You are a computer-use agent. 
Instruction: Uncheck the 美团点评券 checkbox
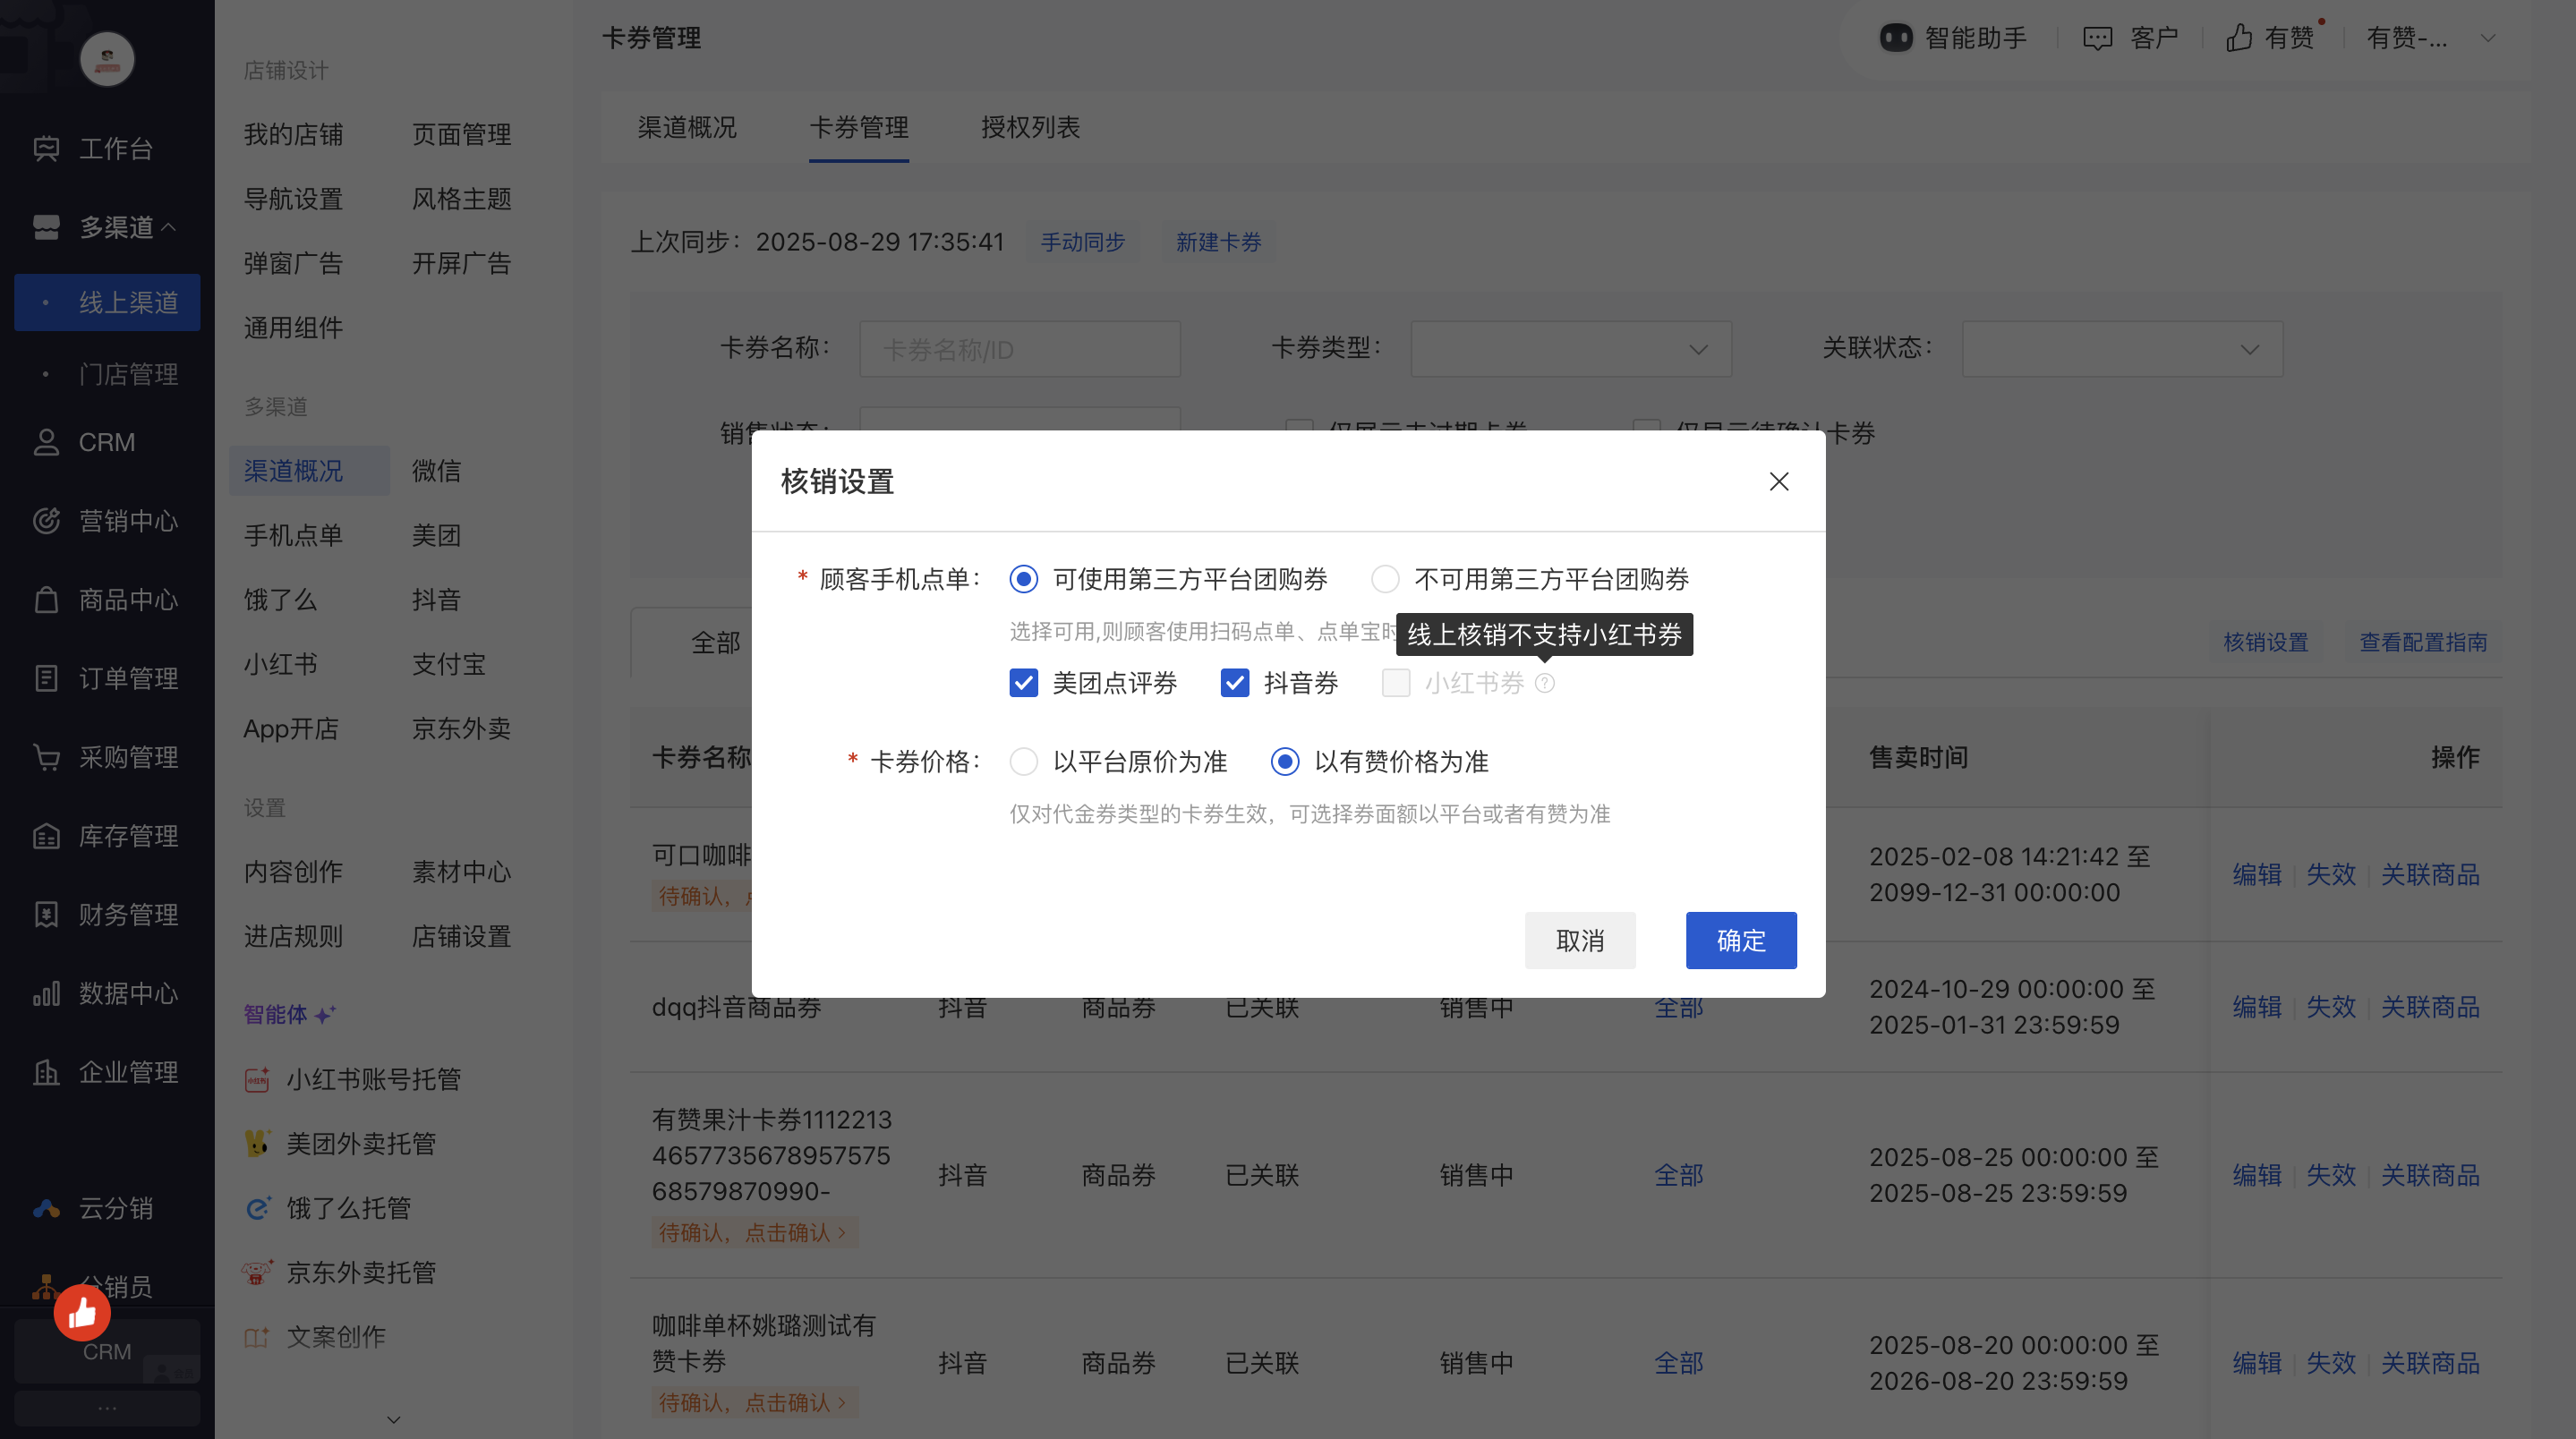click(1023, 683)
